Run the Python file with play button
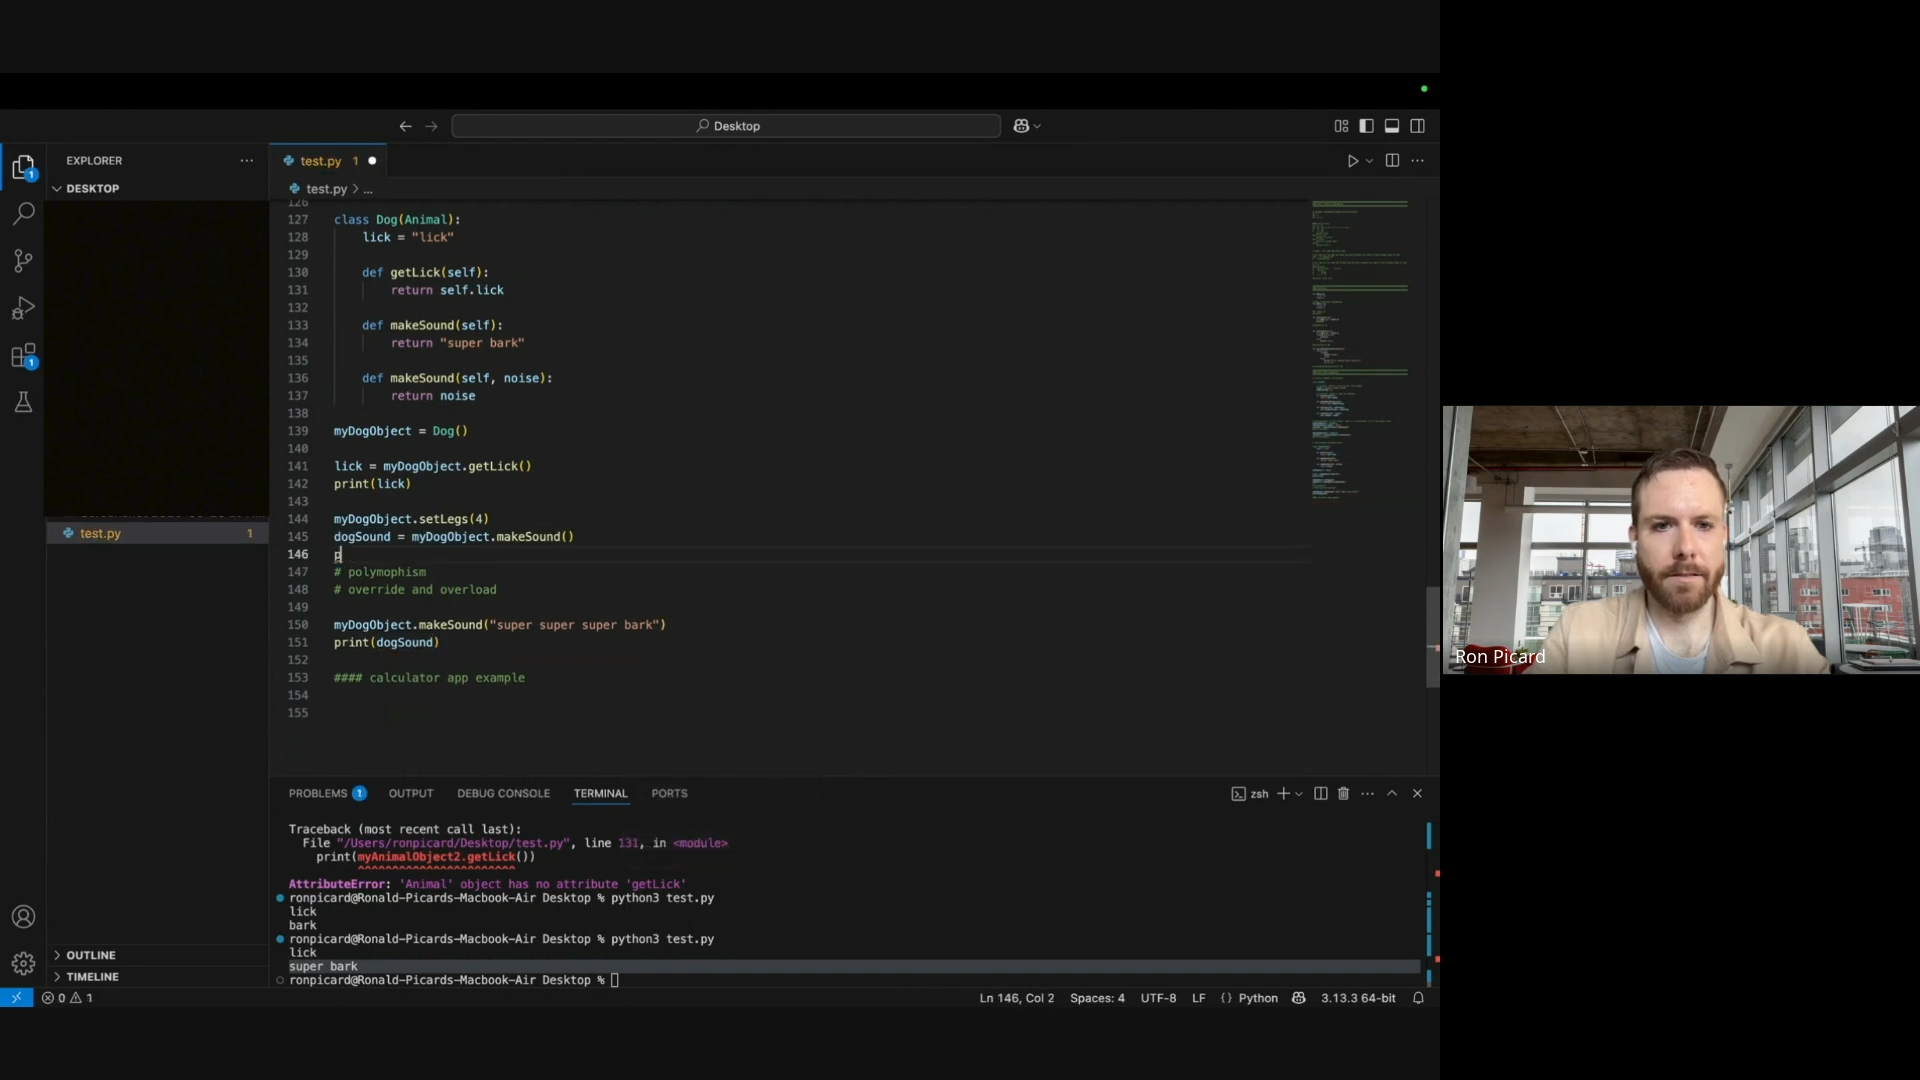The width and height of the screenshot is (1920, 1080). coord(1352,161)
